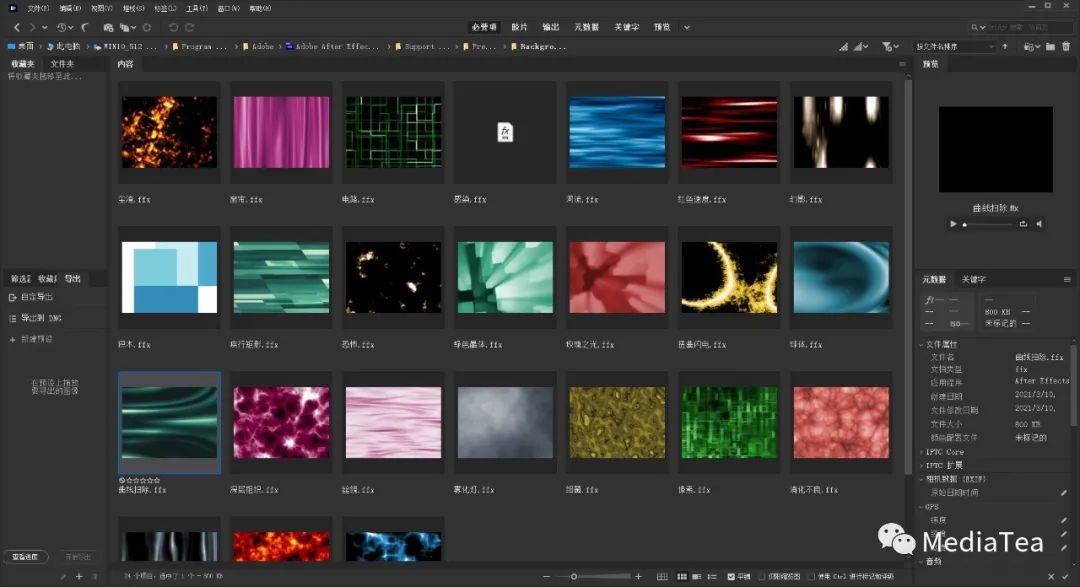The image size is (1080, 587).
Task: Open the 工具 menu
Action: tap(197, 8)
